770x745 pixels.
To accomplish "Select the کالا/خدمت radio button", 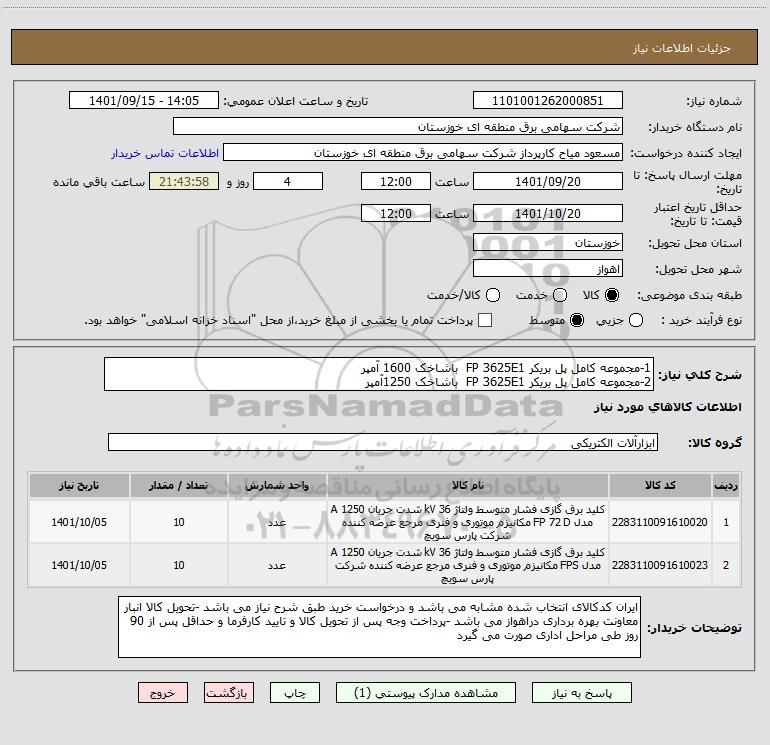I will (493, 295).
